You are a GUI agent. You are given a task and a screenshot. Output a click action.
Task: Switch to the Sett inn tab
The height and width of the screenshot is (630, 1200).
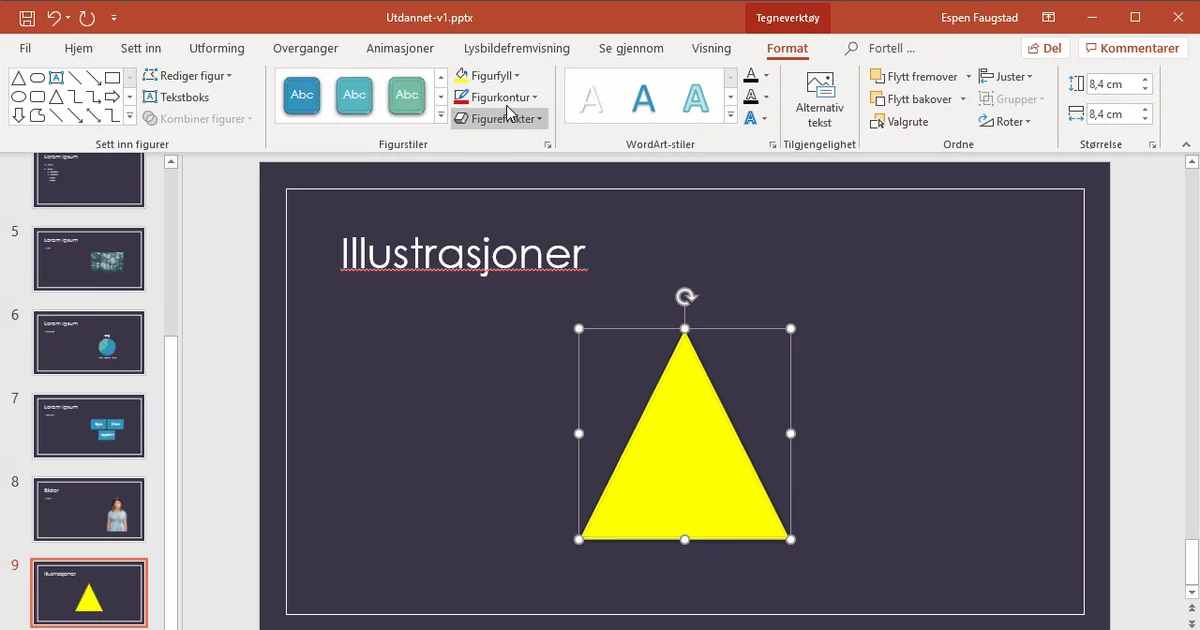141,48
